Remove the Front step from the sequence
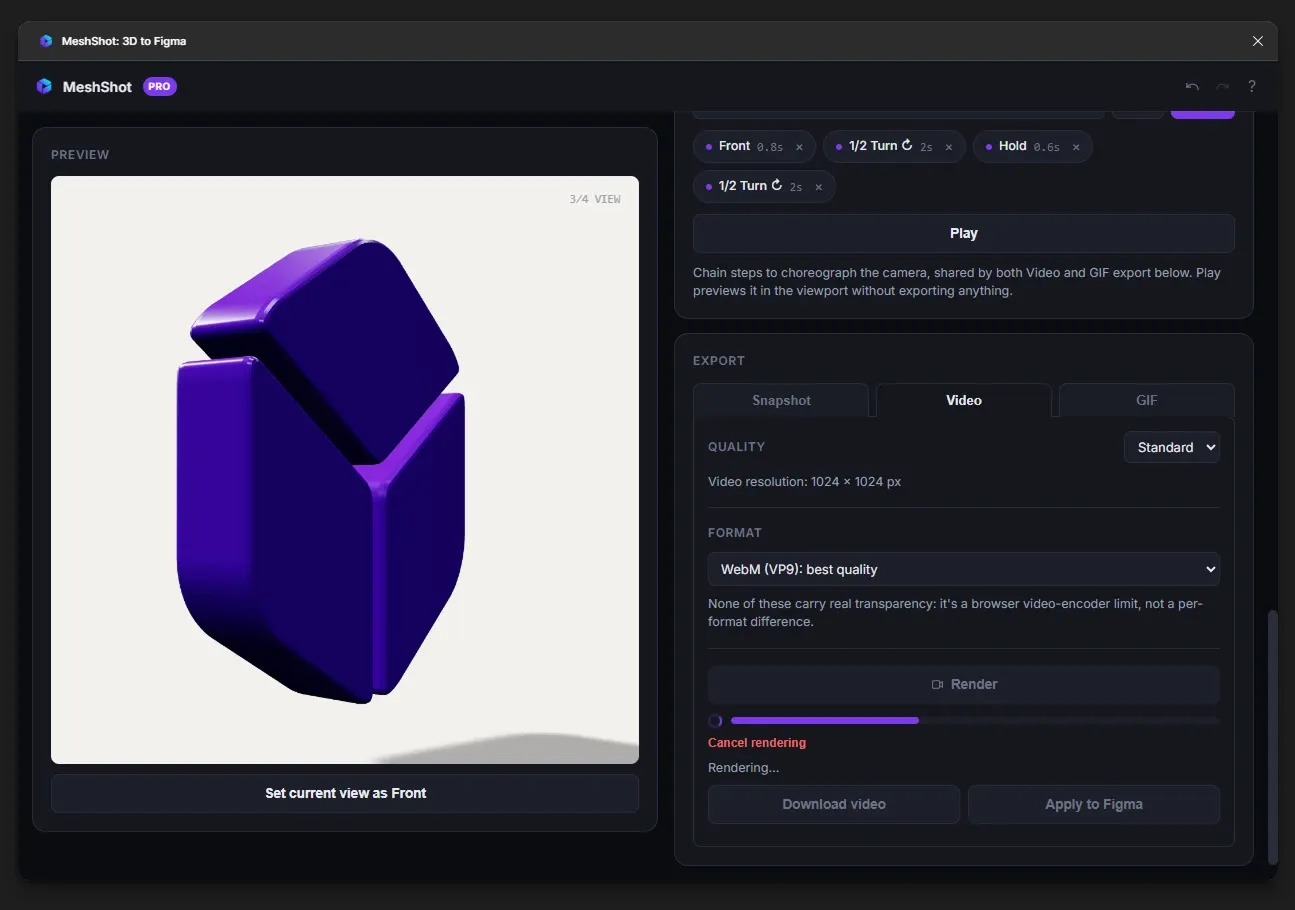Viewport: 1295px width, 910px height. click(x=799, y=147)
